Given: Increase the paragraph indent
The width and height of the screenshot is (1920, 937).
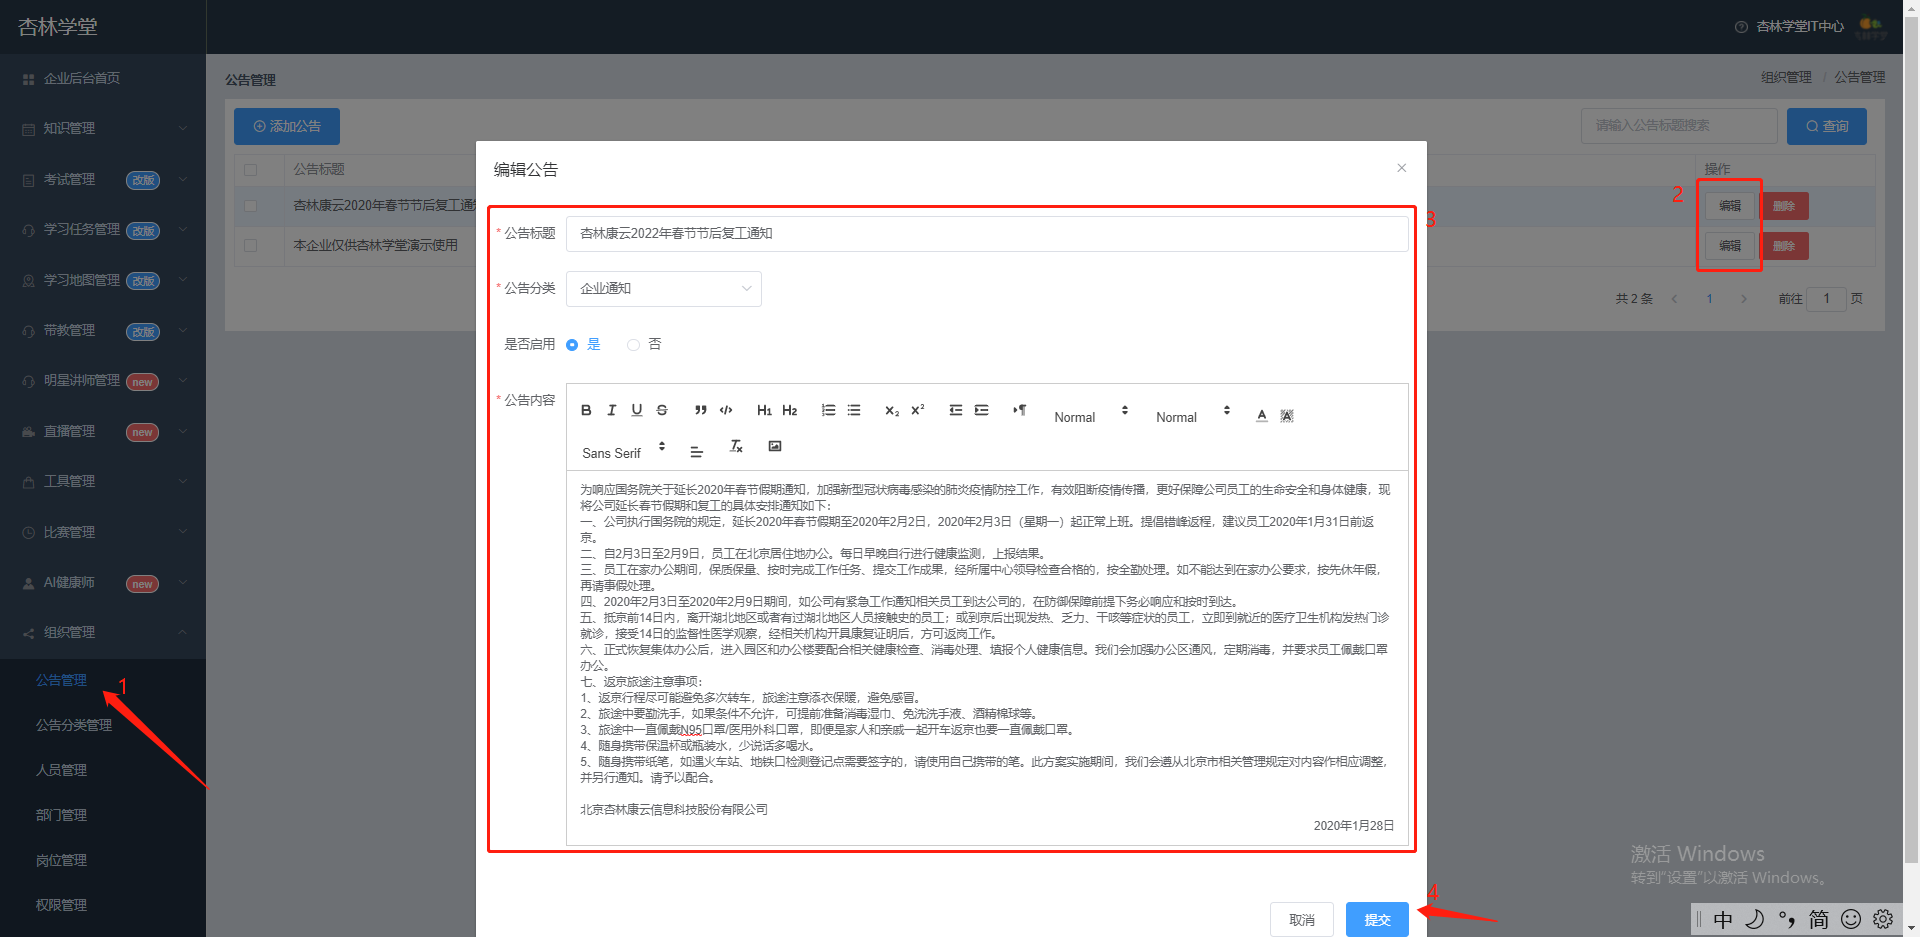Looking at the screenshot, I should click(x=982, y=410).
